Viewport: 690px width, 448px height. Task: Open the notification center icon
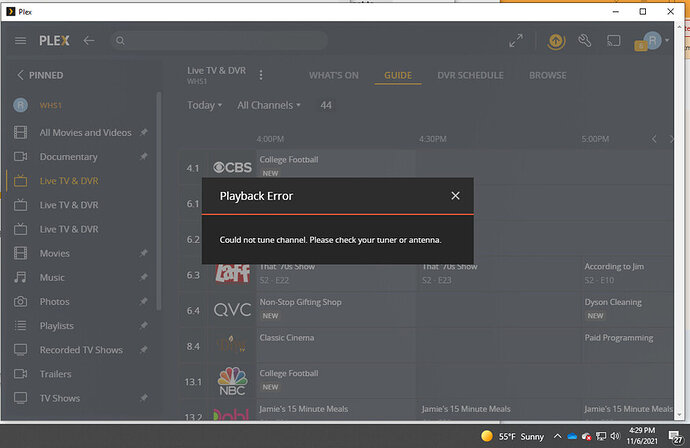click(x=675, y=437)
